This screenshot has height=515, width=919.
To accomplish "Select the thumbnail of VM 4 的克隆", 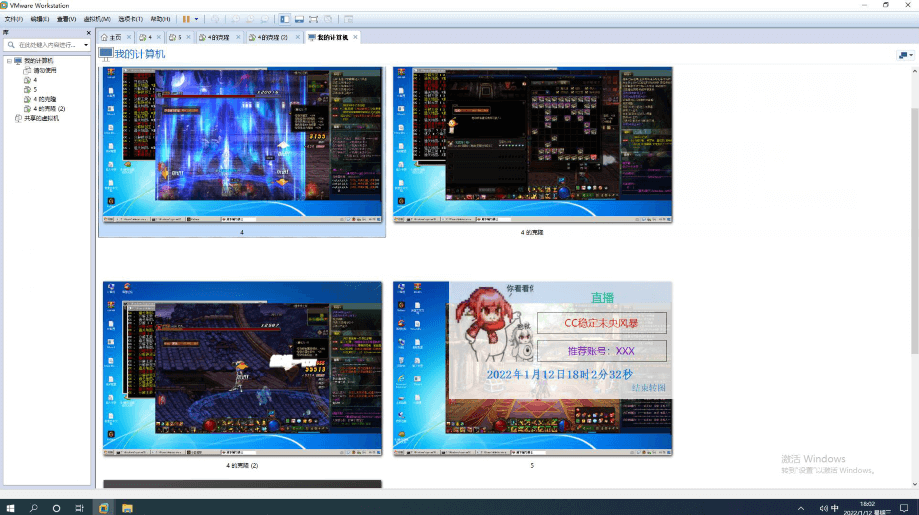I will pyautogui.click(x=532, y=145).
